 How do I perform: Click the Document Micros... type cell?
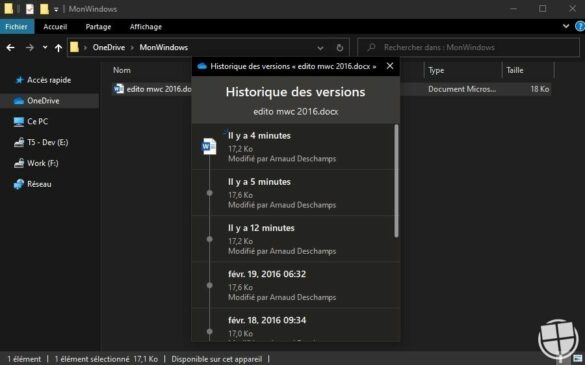(x=462, y=89)
